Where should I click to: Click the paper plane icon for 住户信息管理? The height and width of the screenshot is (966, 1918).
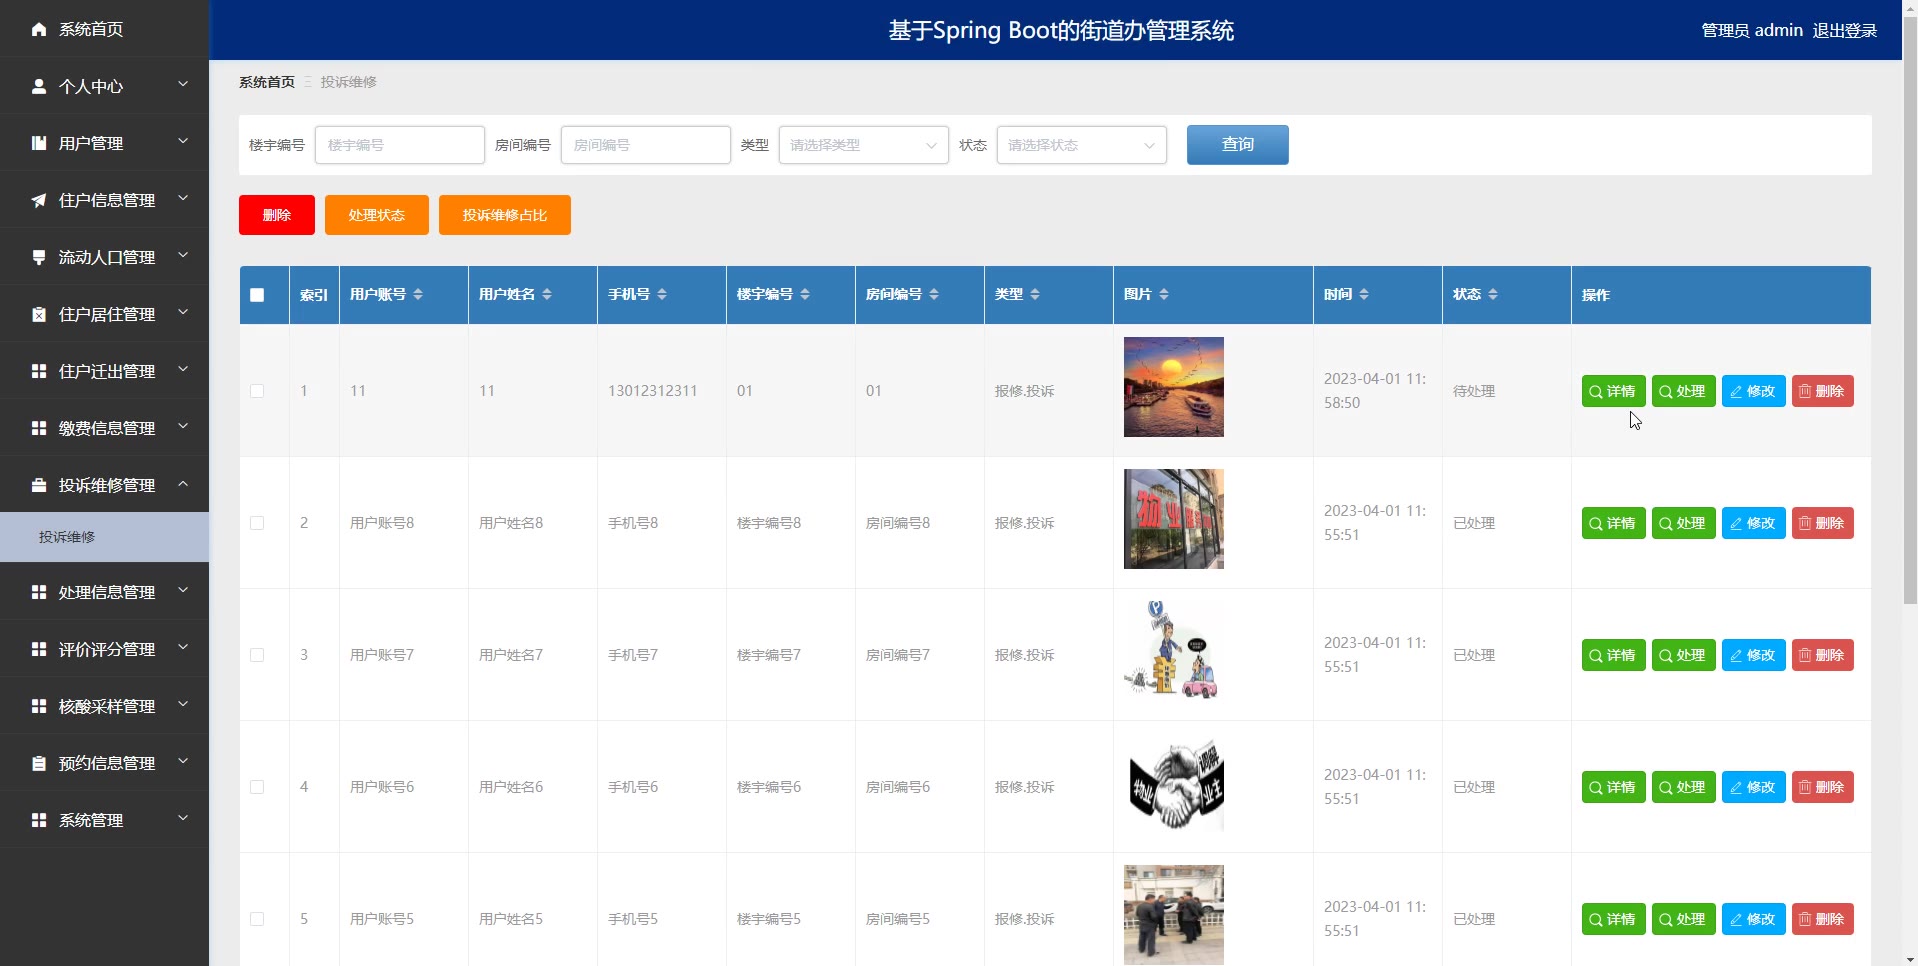39,200
